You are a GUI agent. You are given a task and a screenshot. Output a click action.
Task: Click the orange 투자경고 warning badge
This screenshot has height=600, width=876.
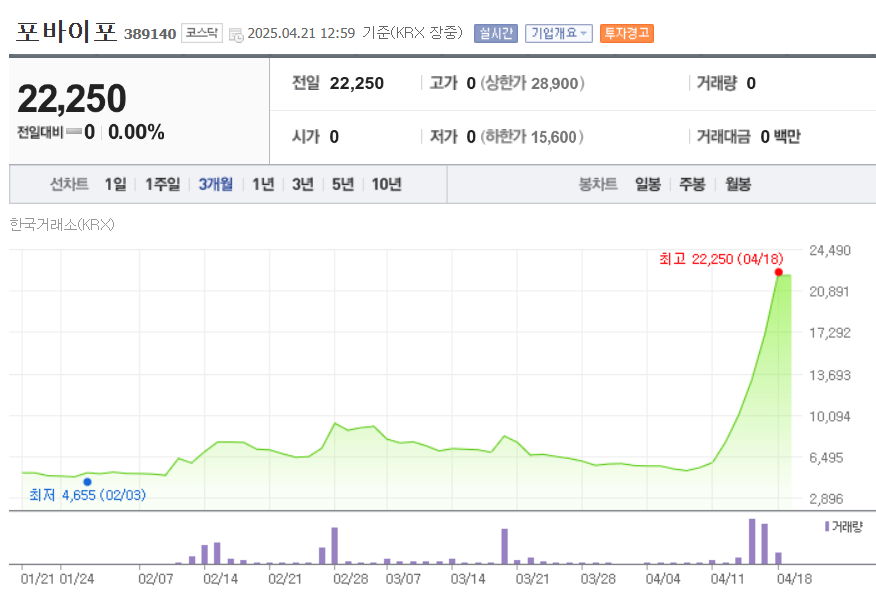pyautogui.click(x=626, y=32)
